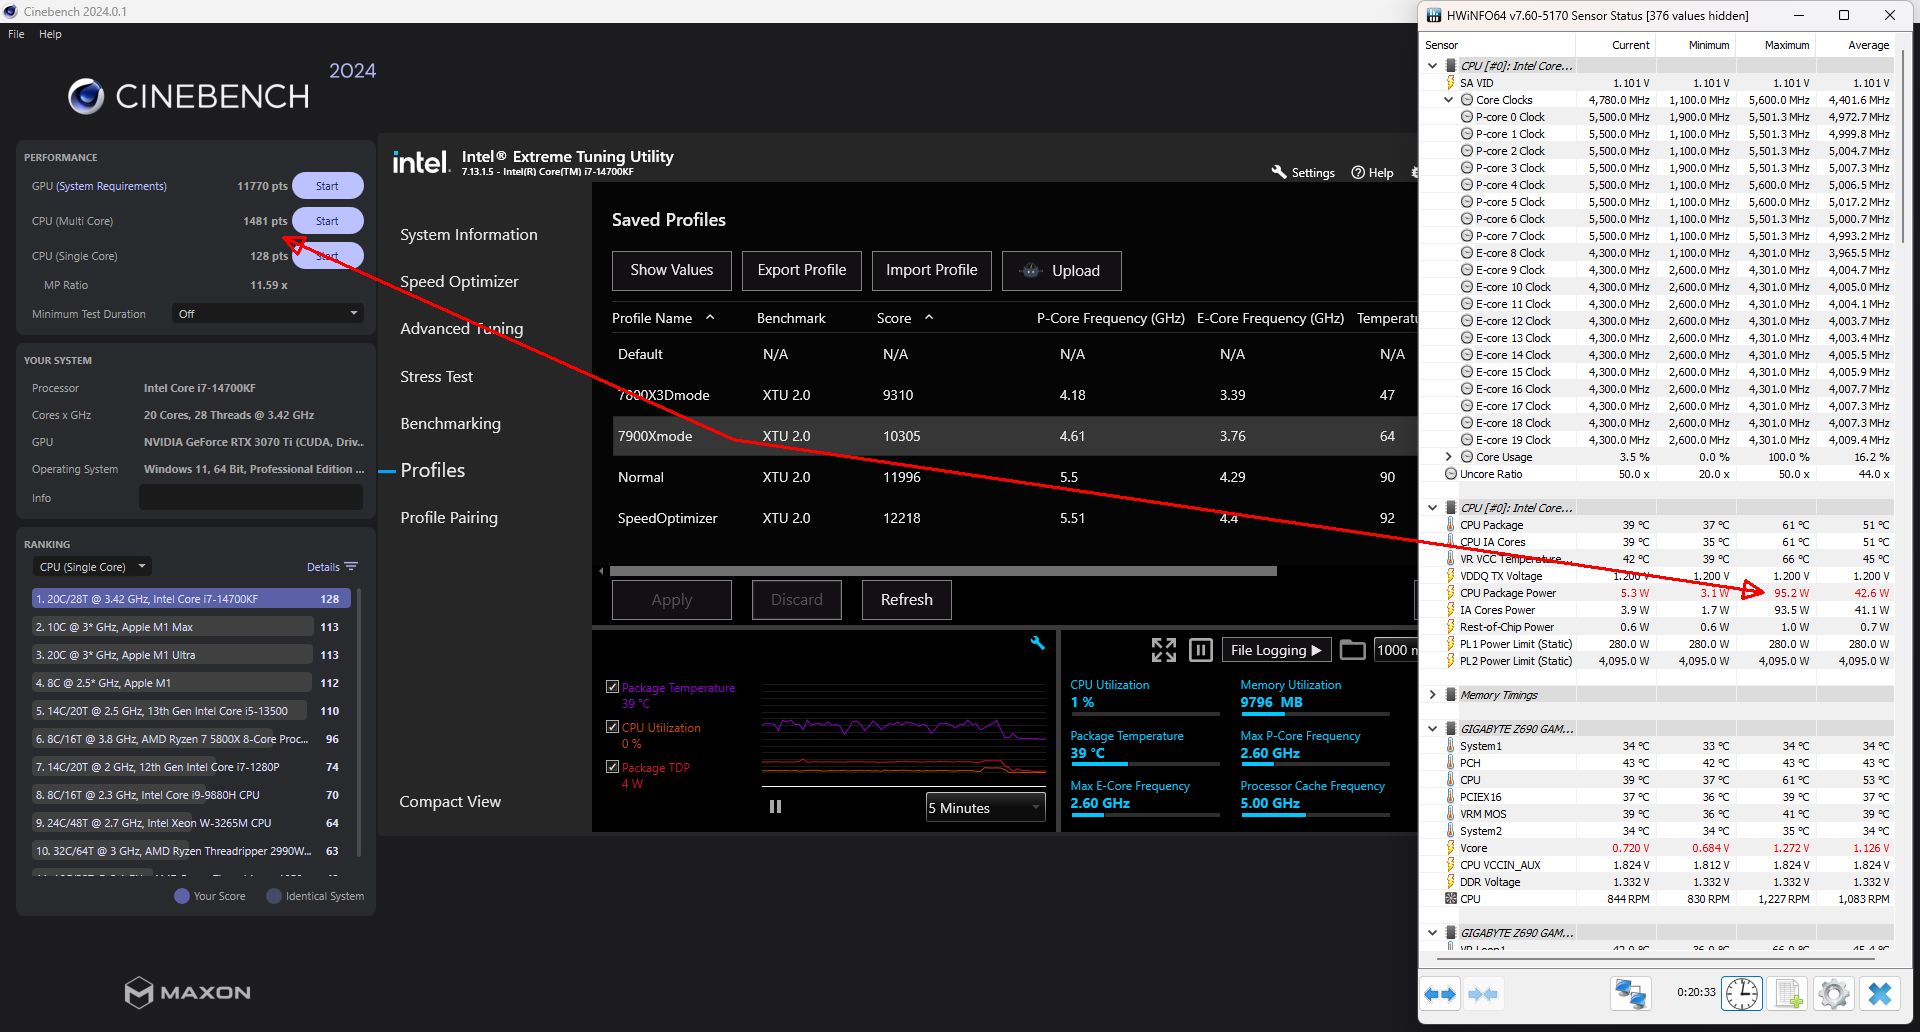Go to XTU System Information tab
The width and height of the screenshot is (1920, 1032).
pyautogui.click(x=469, y=235)
